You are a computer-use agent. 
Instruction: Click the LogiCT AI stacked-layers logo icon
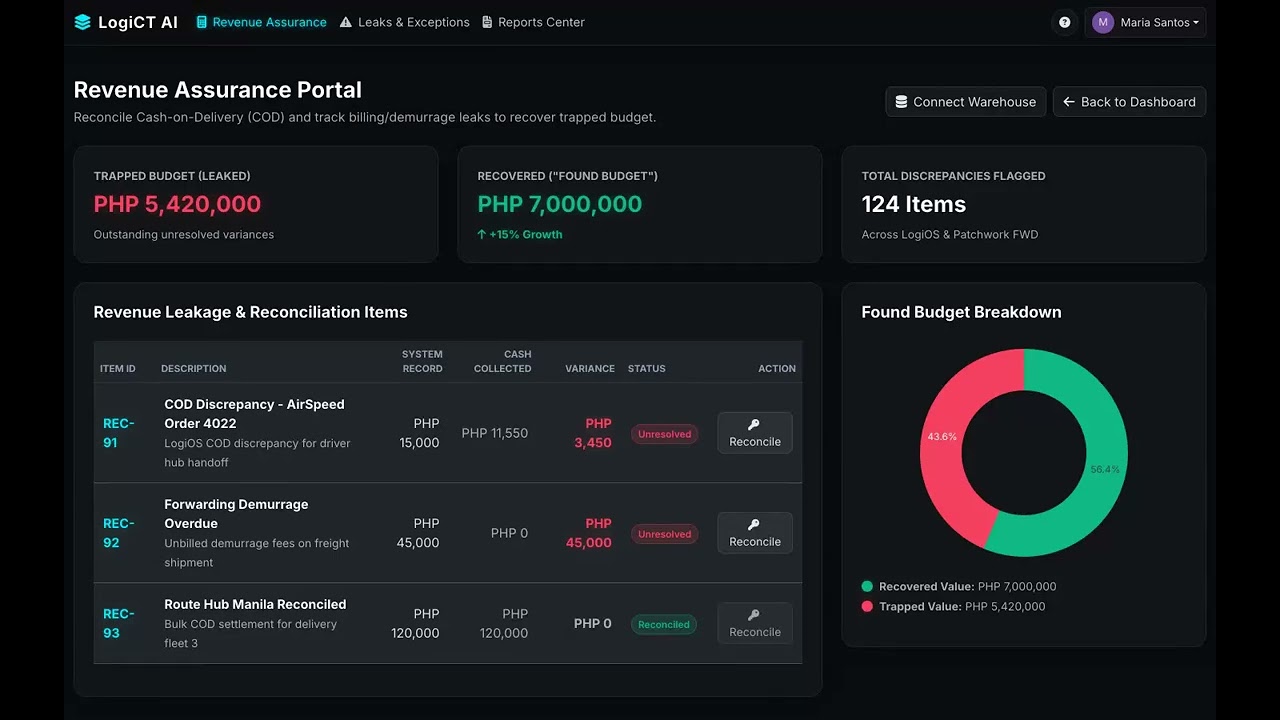82,22
